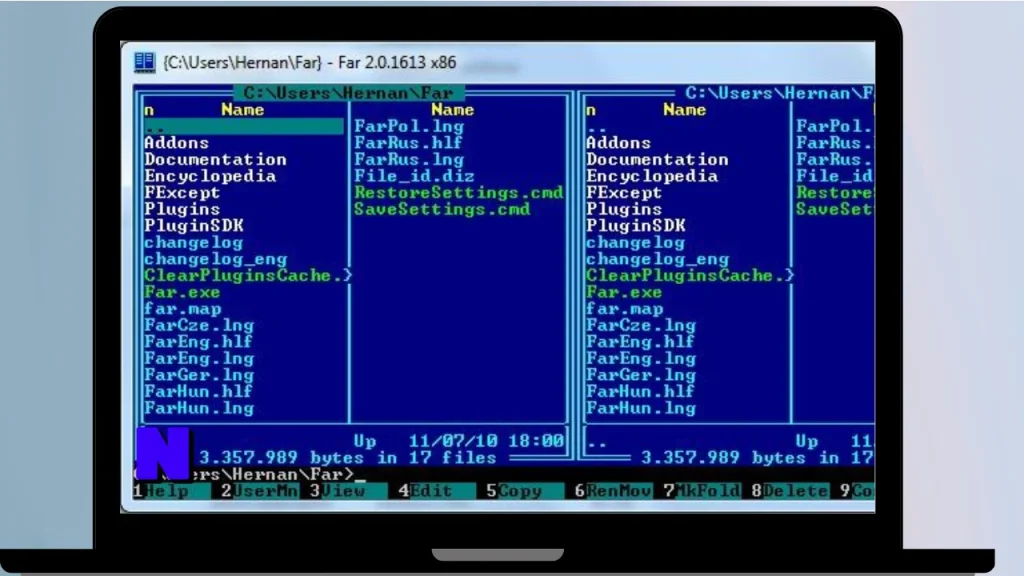The image size is (1024, 576).
Task: Select '..' parent entry in the right panel
Action: (x=596, y=127)
